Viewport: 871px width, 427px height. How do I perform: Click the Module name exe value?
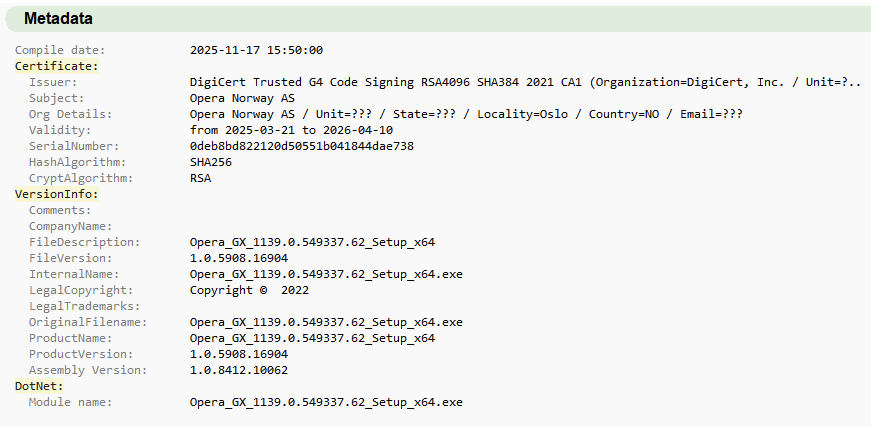point(326,402)
